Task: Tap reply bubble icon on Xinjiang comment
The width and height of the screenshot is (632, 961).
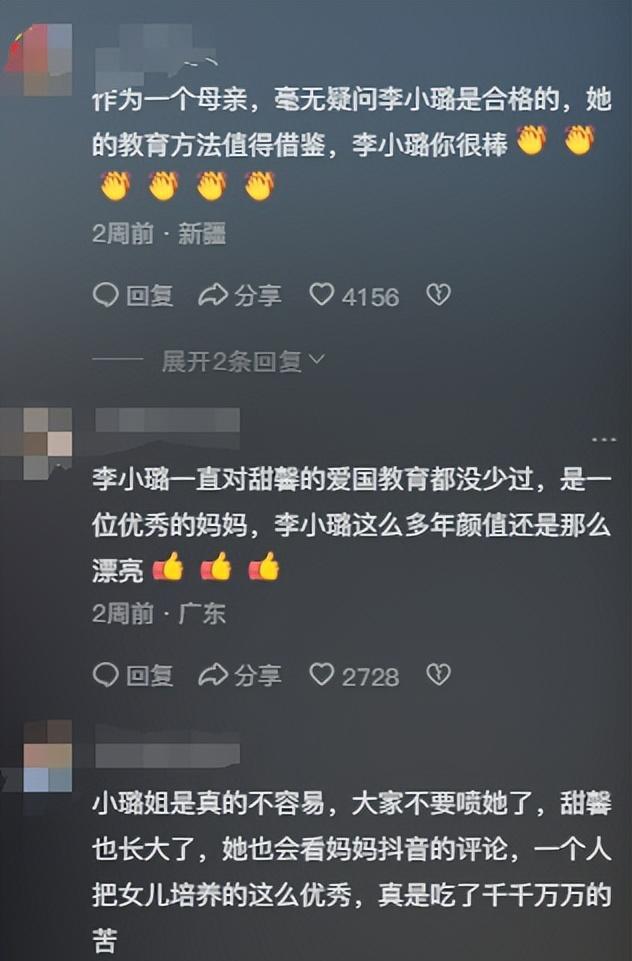Action: [105, 295]
